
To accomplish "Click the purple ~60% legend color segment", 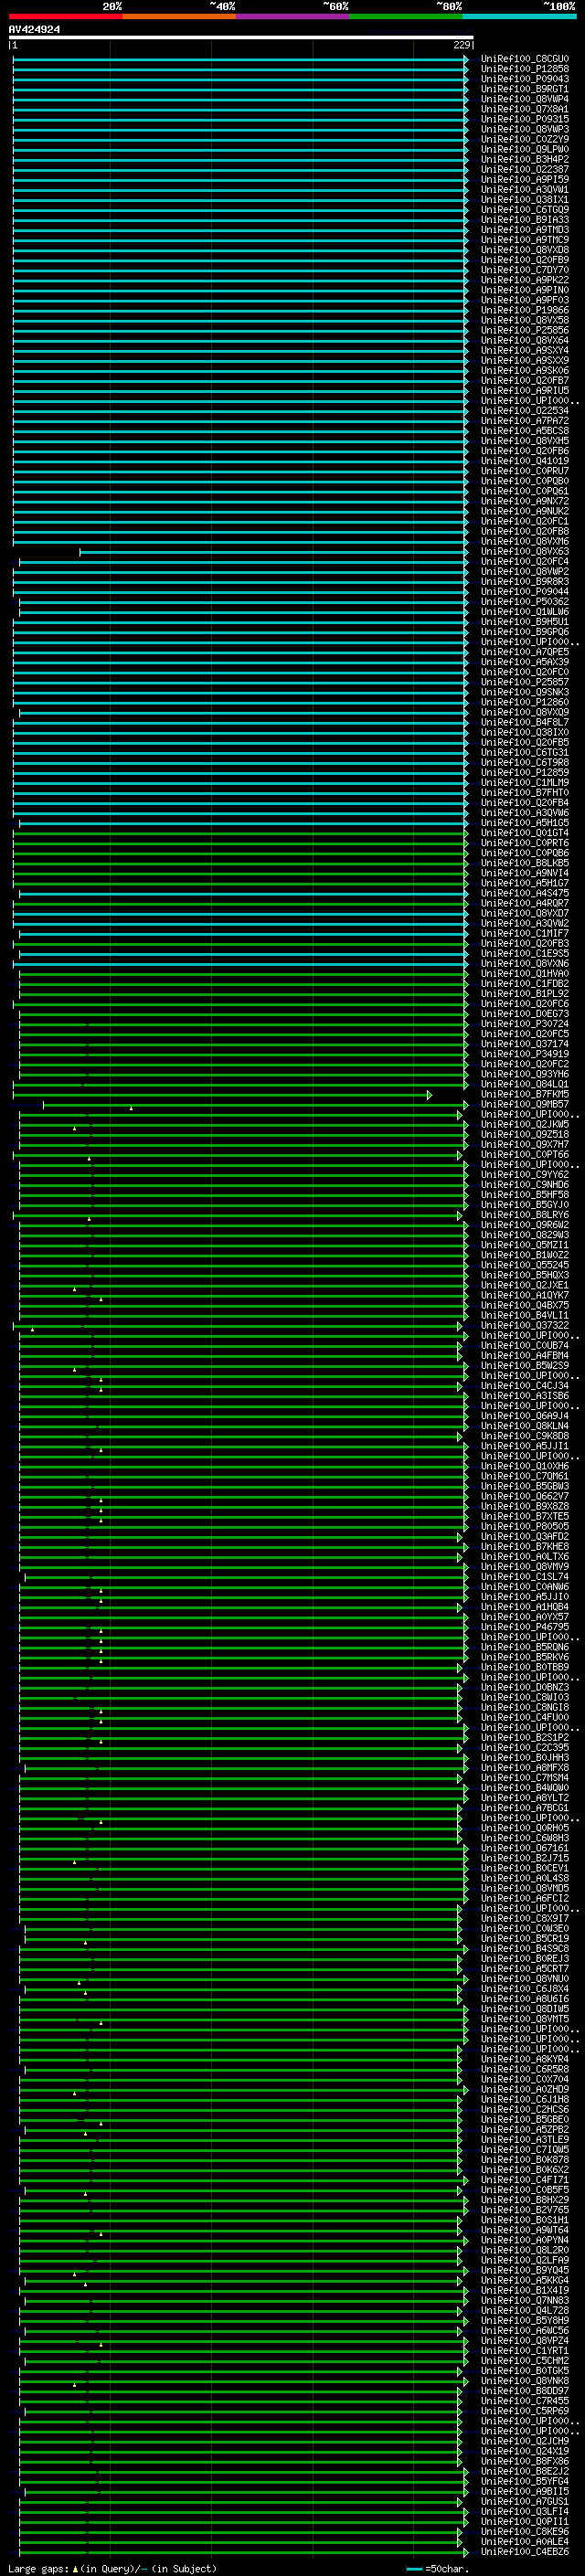I will click(293, 16).
